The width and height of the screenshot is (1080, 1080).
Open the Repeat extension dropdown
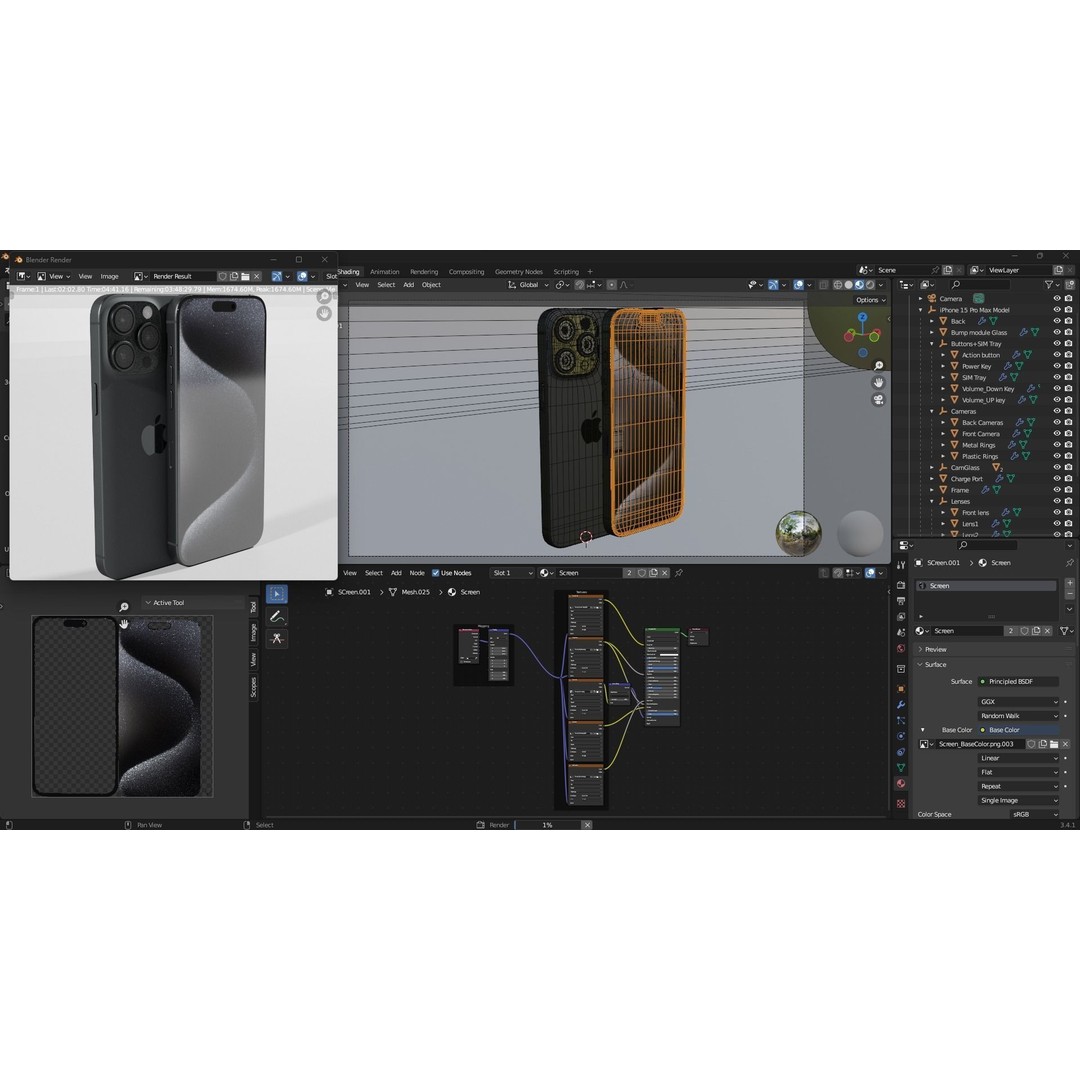pyautogui.click(x=1018, y=787)
